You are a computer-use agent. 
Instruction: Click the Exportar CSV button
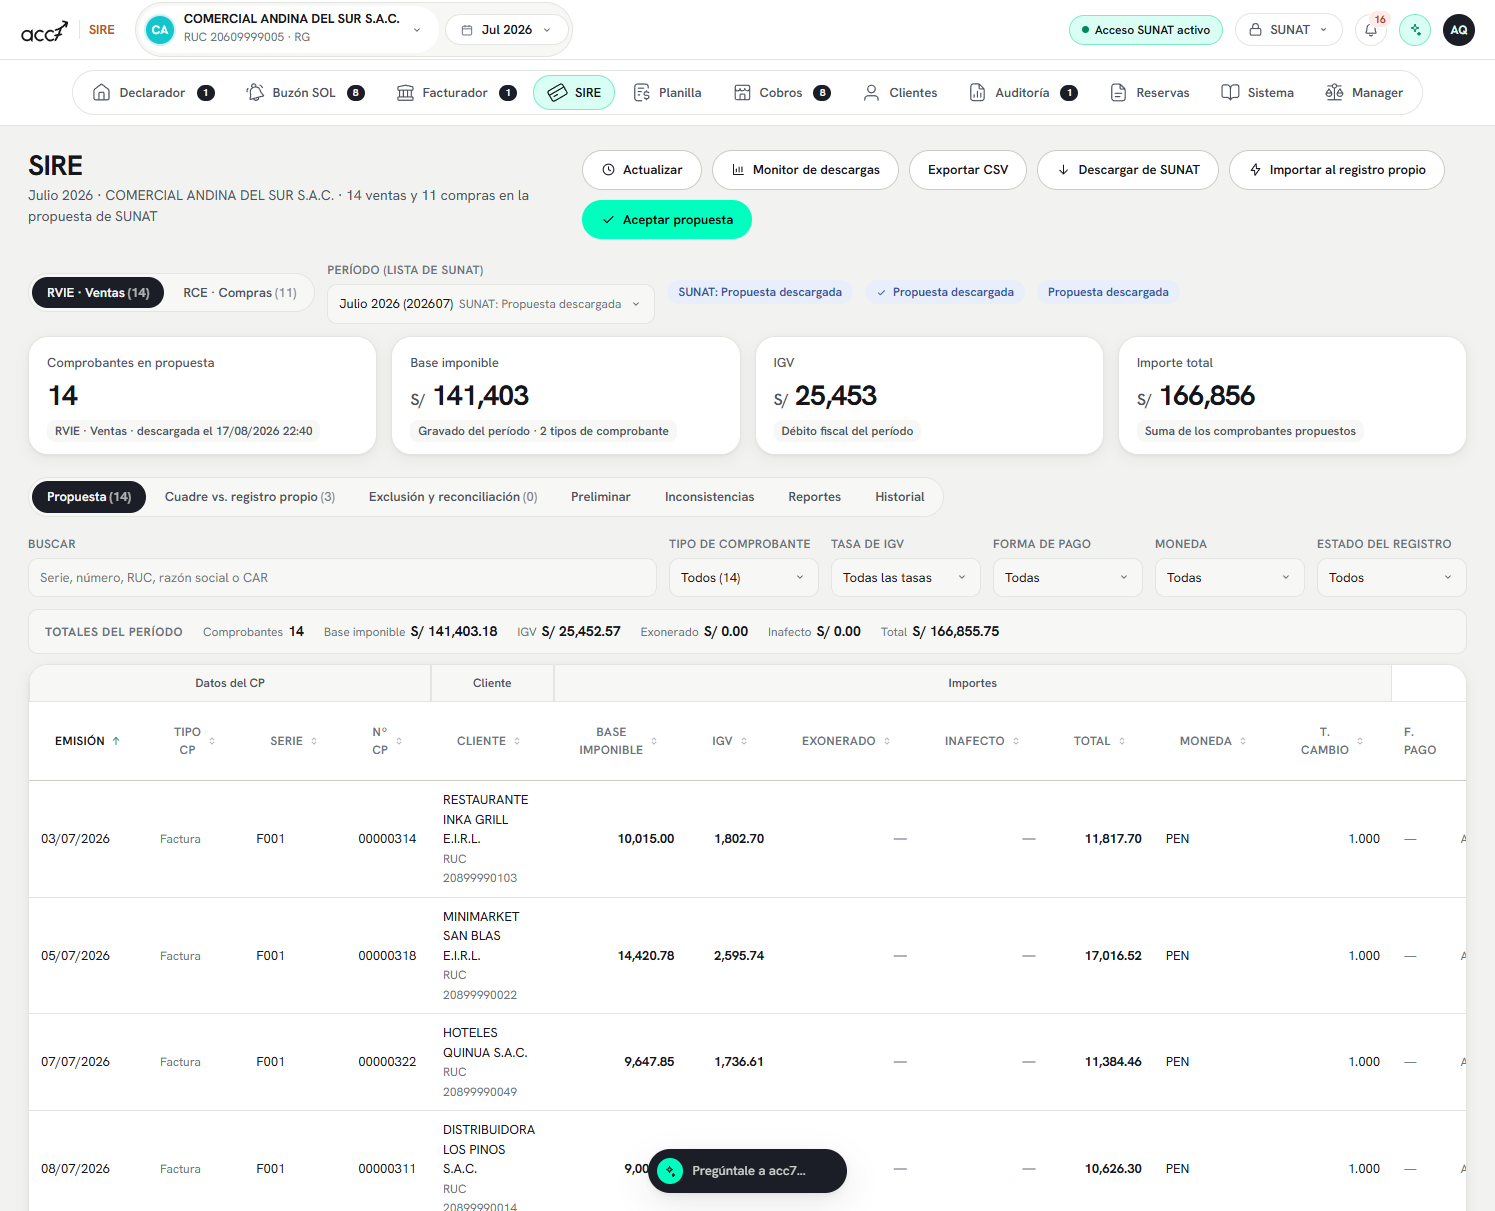968,170
